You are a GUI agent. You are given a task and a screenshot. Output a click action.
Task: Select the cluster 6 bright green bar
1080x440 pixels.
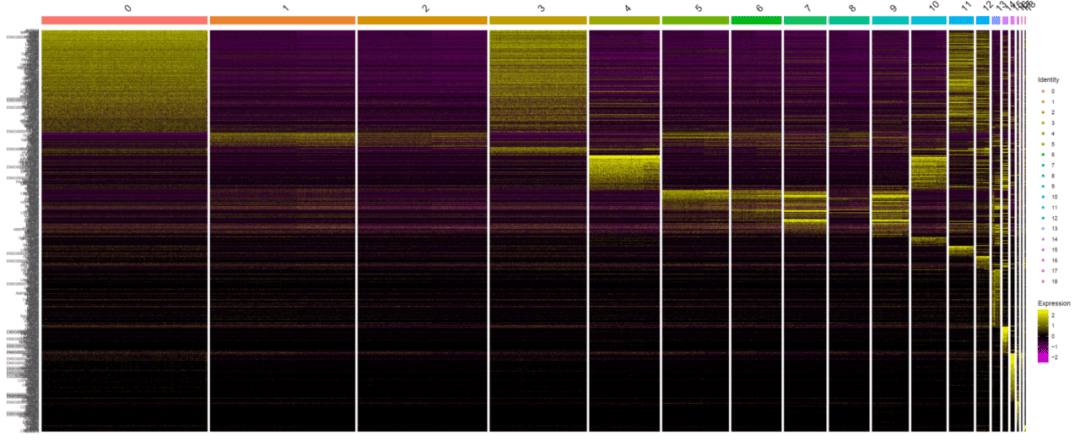[x=756, y=21]
